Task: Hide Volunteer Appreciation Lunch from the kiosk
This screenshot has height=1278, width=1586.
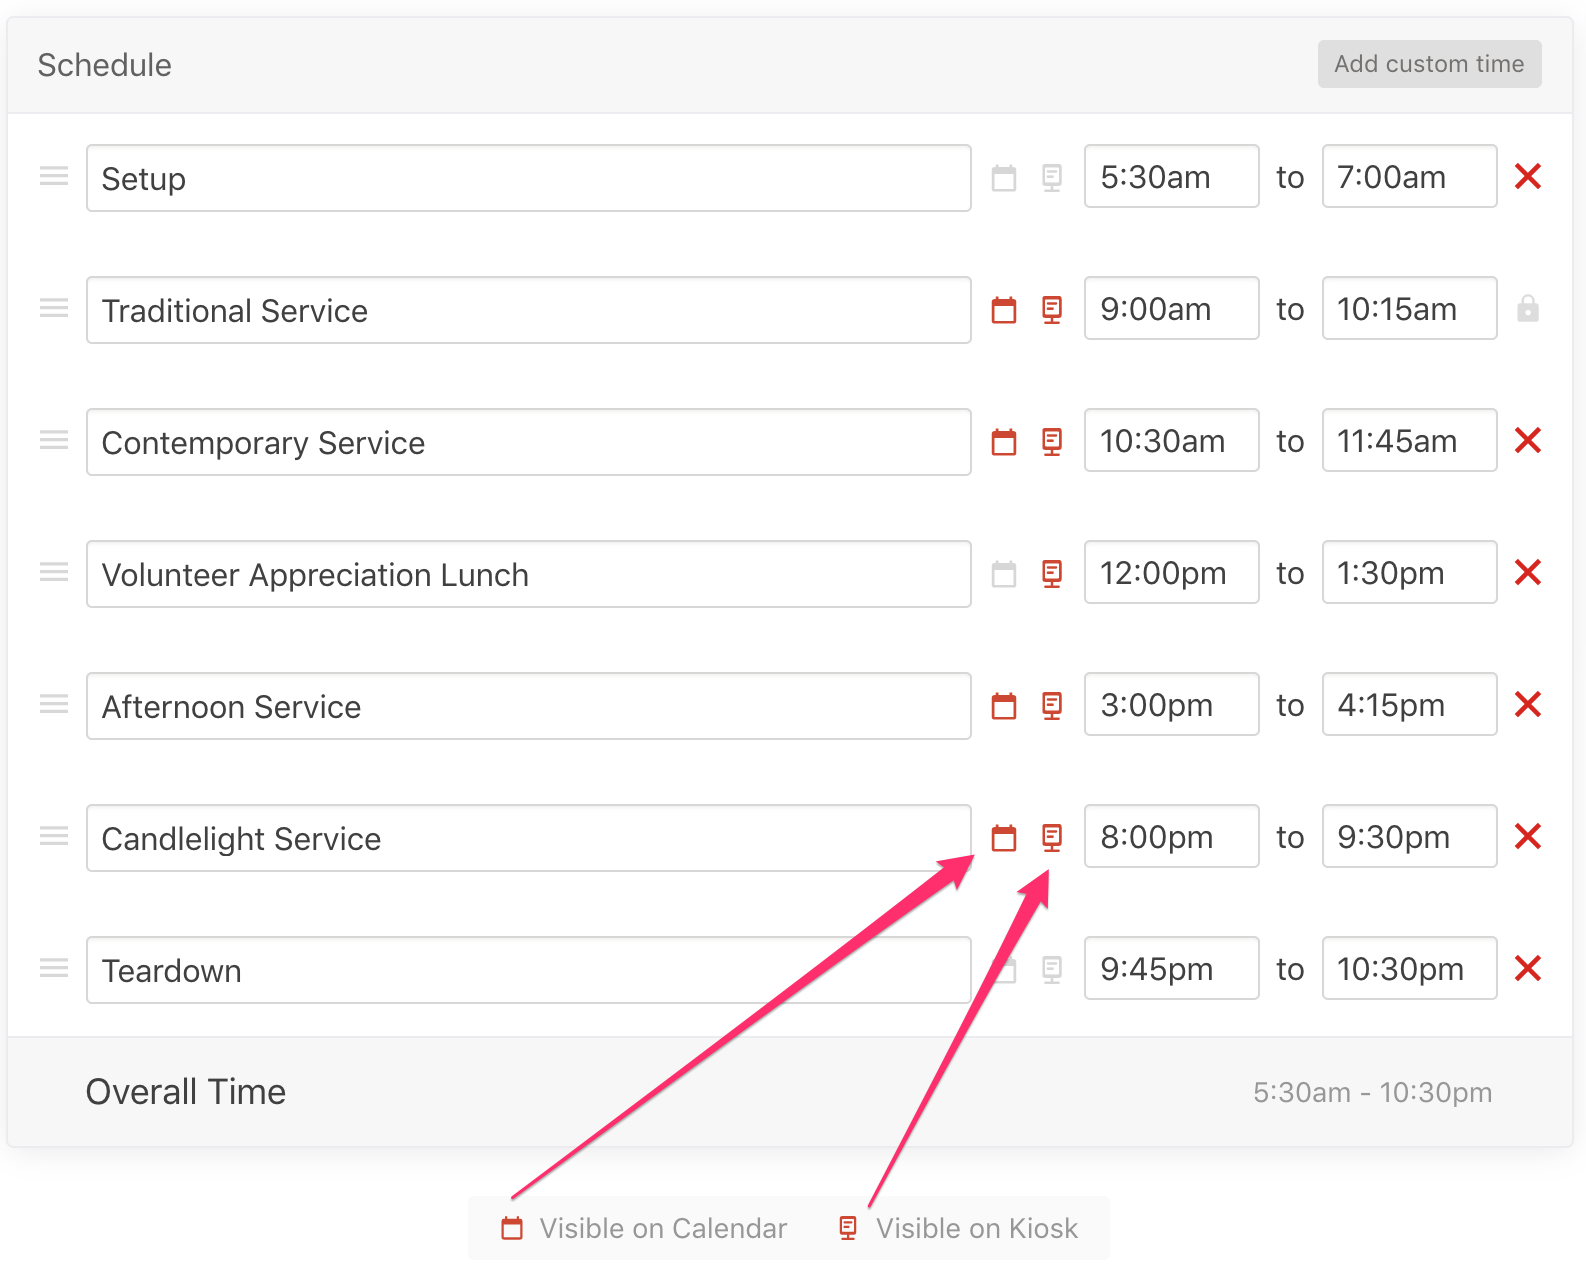Action: coord(1052,574)
